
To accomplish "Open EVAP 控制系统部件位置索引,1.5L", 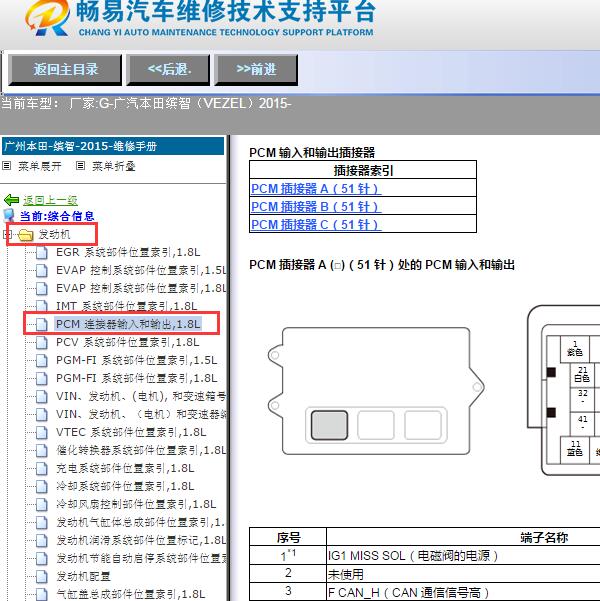I will tap(141, 270).
